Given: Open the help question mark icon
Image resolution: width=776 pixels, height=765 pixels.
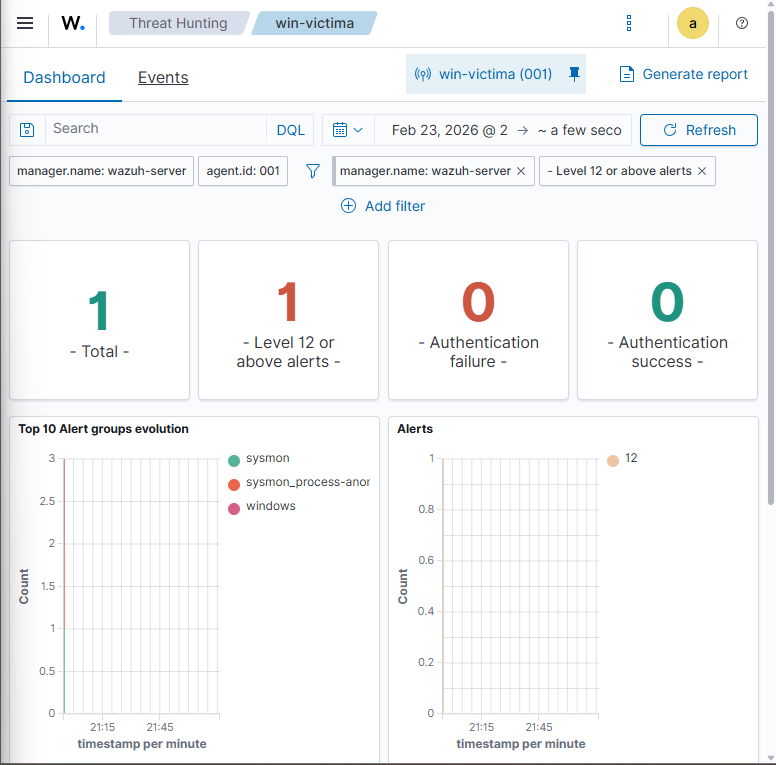Looking at the screenshot, I should click(742, 23).
